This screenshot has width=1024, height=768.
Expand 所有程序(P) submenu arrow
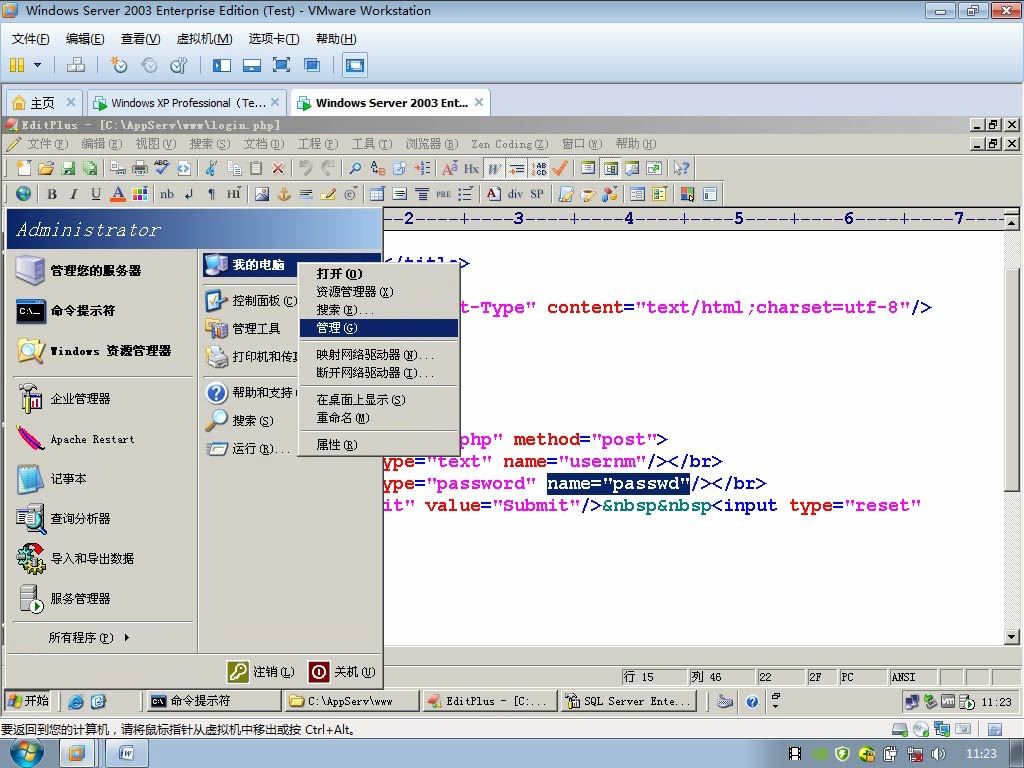click(x=127, y=637)
